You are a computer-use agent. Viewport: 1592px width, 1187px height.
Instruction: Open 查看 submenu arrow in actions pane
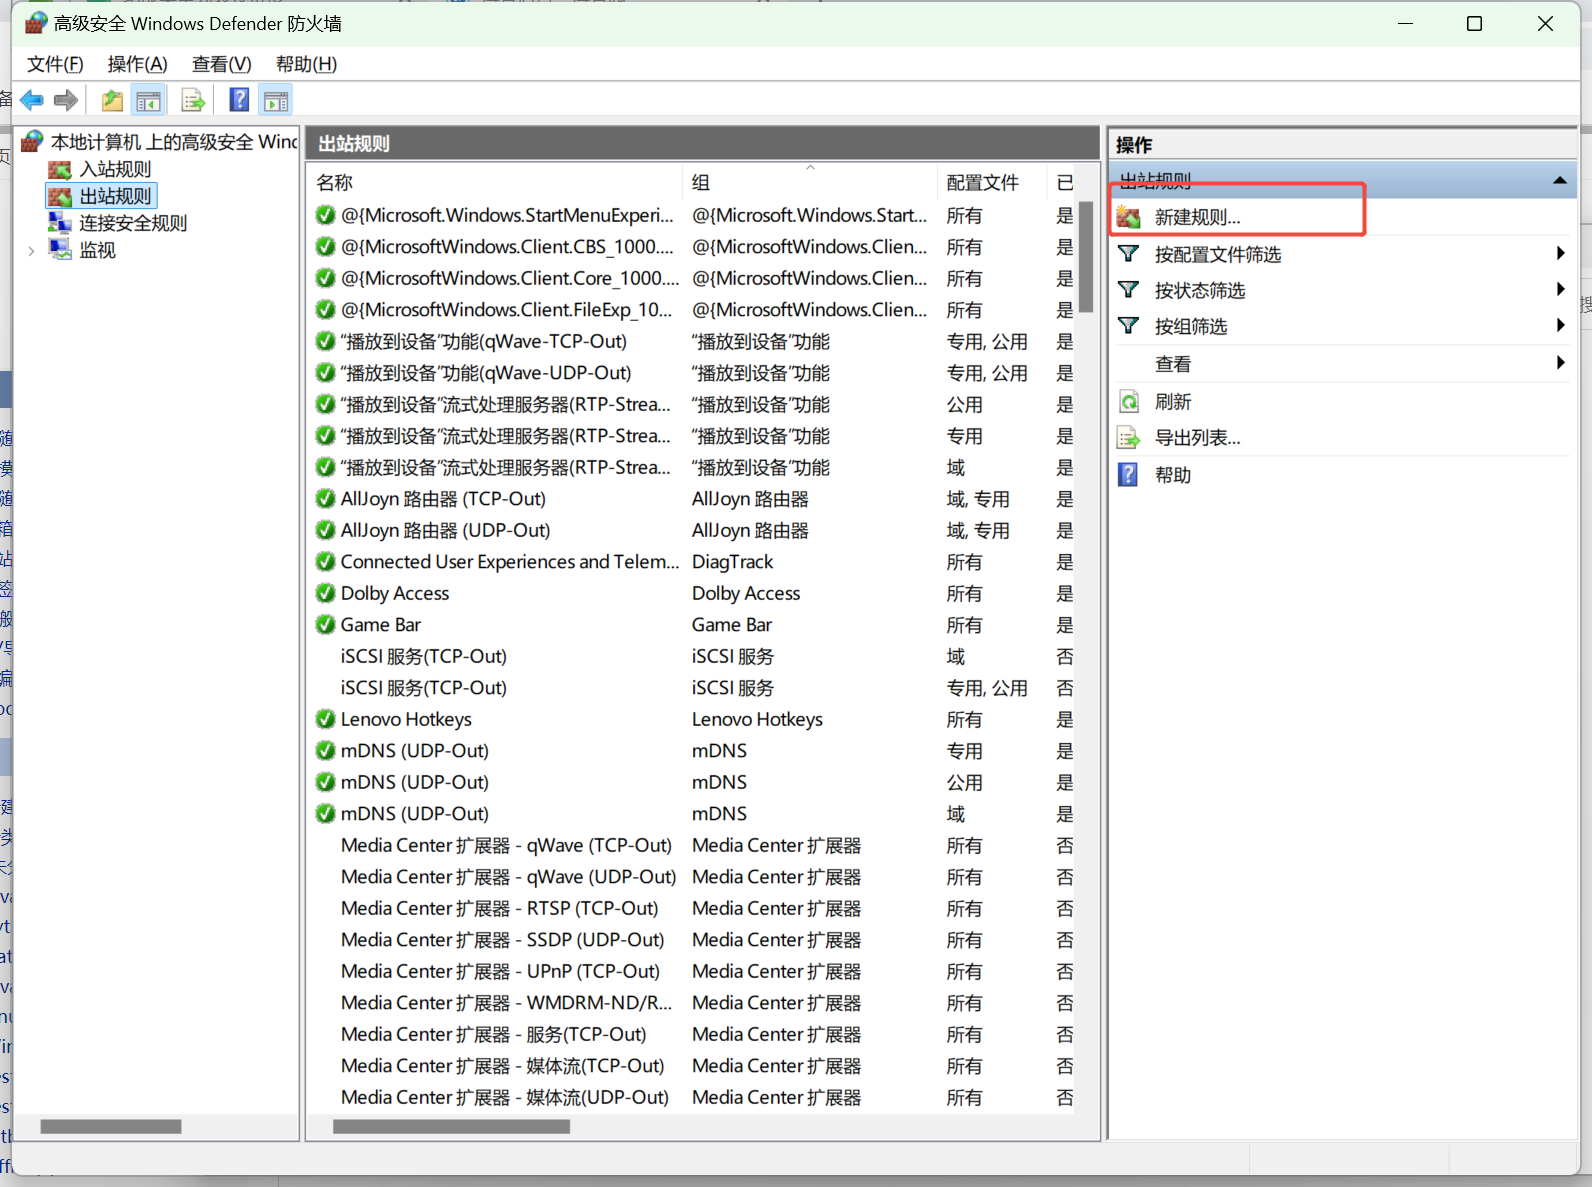[1560, 363]
